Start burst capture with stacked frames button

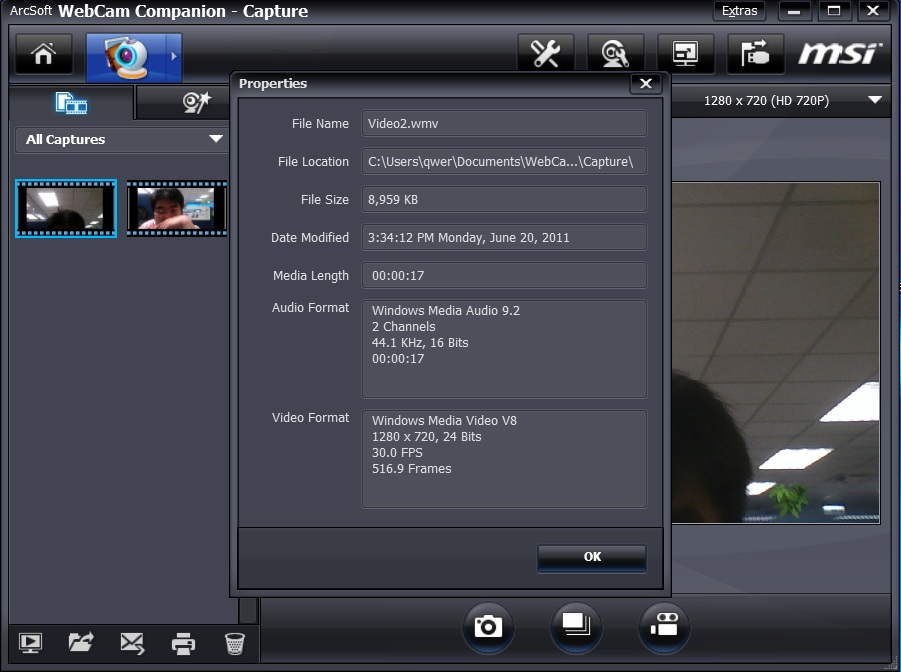tap(576, 627)
